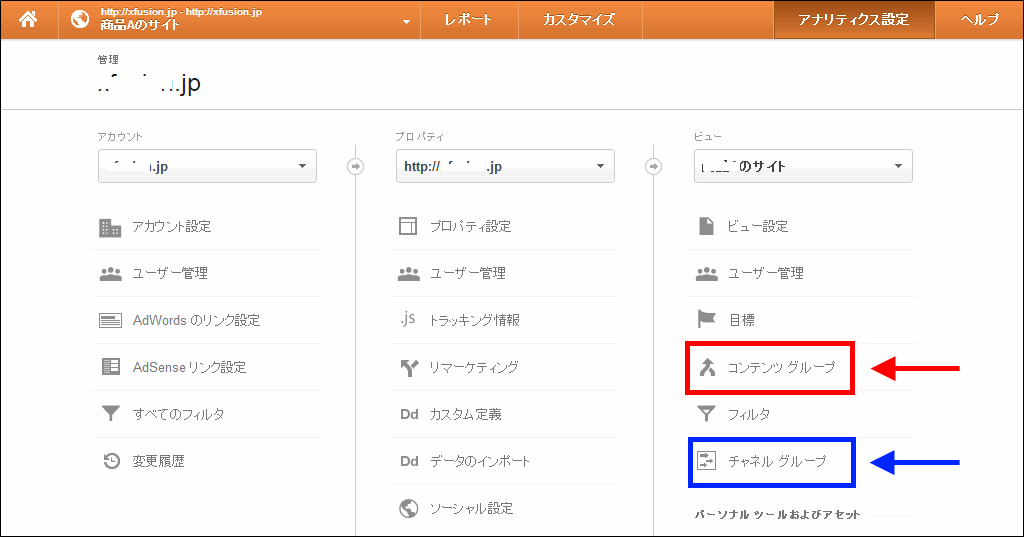Click the 変更履歴 history clock icon

[110, 461]
